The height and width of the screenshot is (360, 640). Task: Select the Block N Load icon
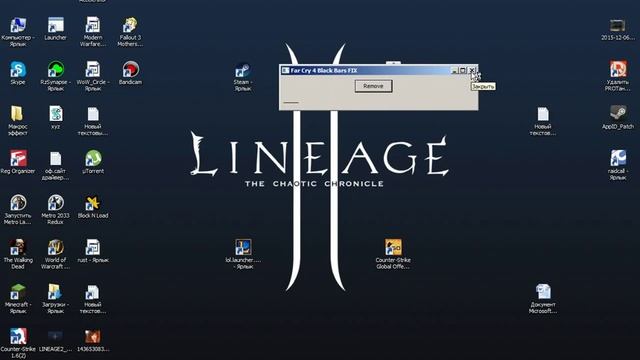[93, 203]
